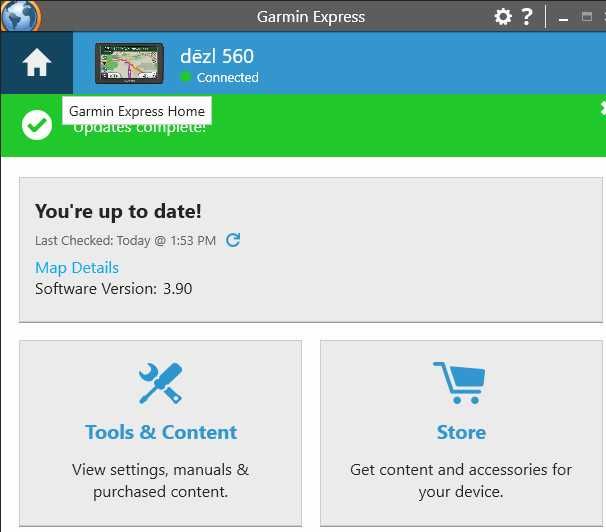Open help with the question mark icon
606x532 pixels.
pyautogui.click(x=526, y=17)
